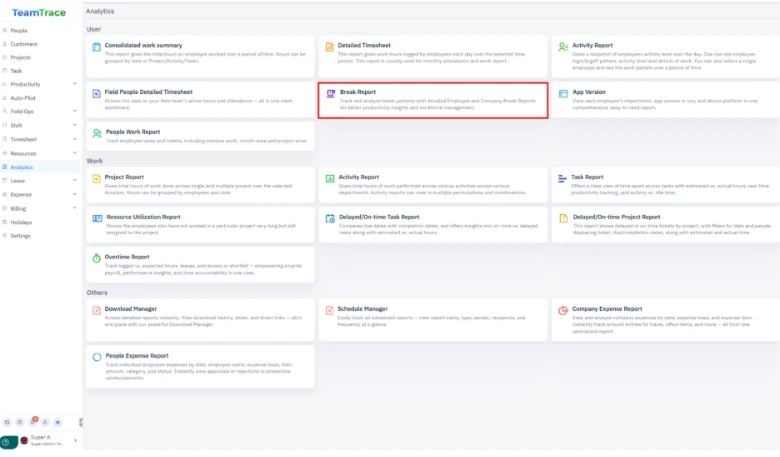Click the TeamTrace logo
Viewport: 780px width, 457px height.
pos(39,12)
